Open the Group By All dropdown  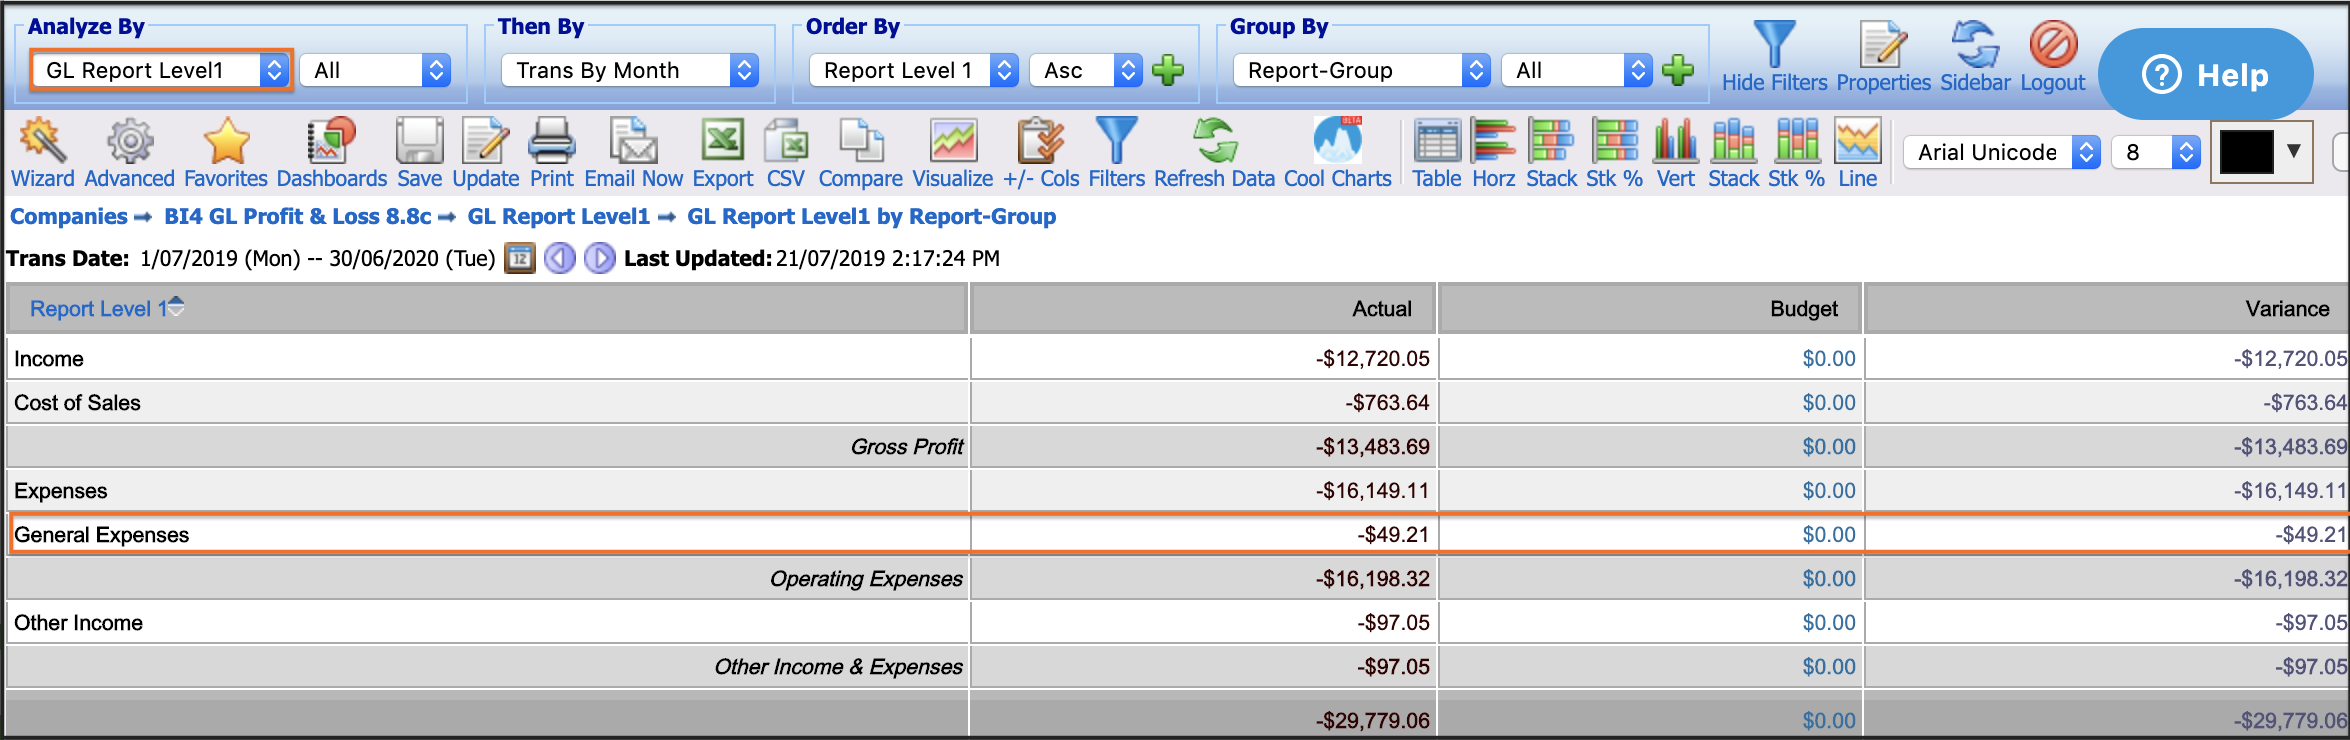point(1577,70)
